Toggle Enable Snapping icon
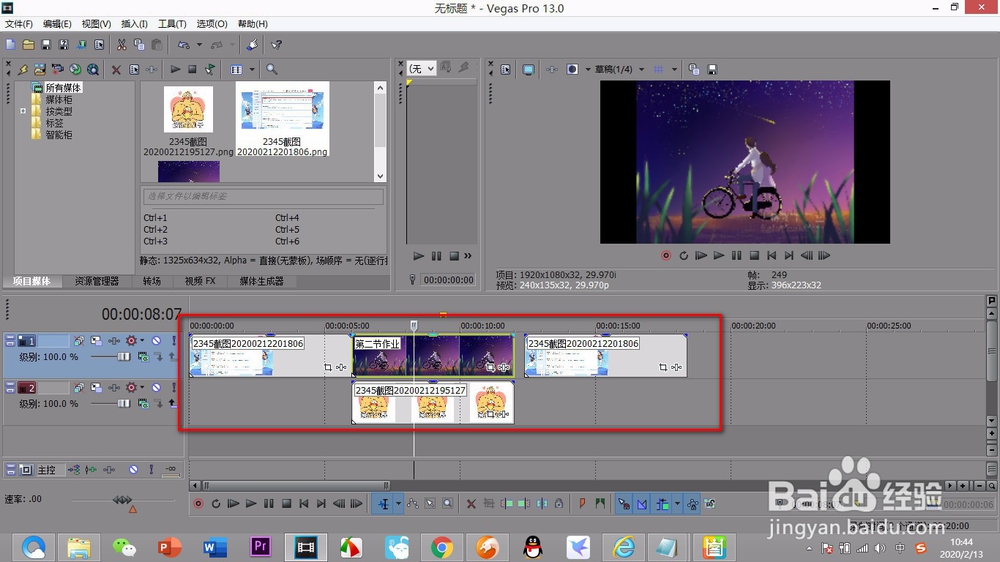Image resolution: width=1000 pixels, height=562 pixels. tap(624, 504)
